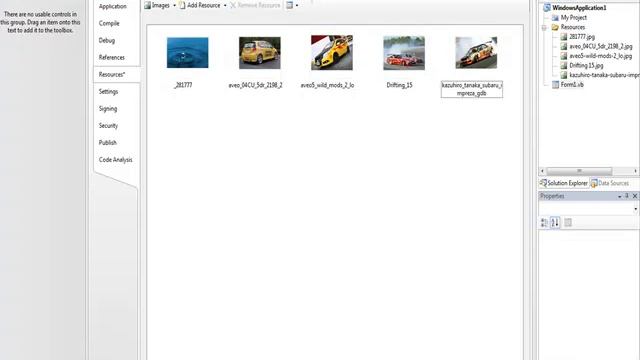Click the kazuhiro_tanaka_subaru name edit box
The image size is (640, 360).
(x=472, y=89)
